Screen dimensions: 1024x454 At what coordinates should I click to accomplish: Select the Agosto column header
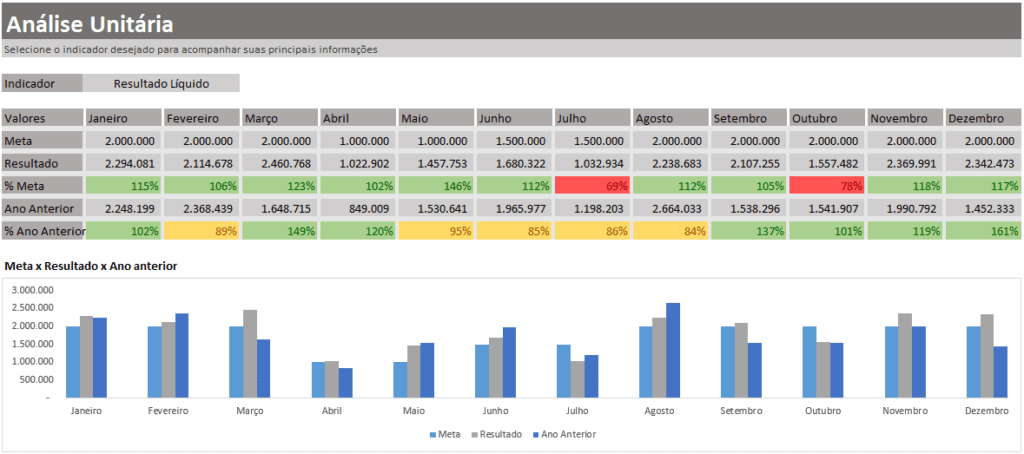[671, 118]
